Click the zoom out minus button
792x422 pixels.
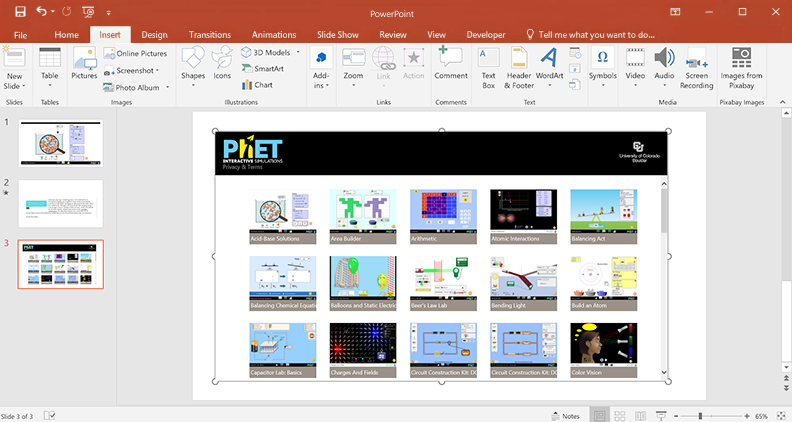(x=676, y=416)
